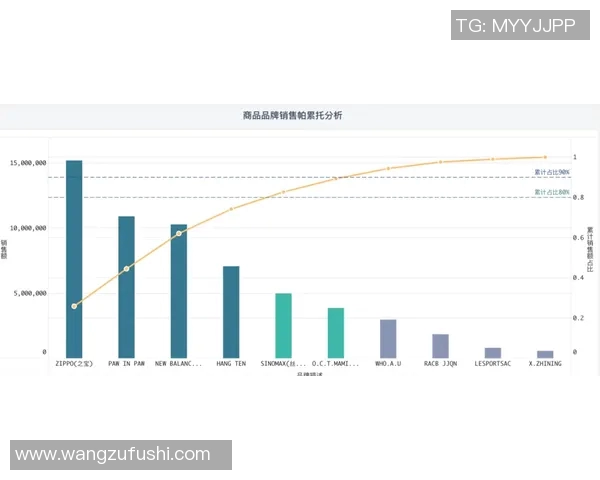Image resolution: width=600 pixels, height=480 pixels.
Task: Click the X.ZHINING axis label
Action: [545, 364]
